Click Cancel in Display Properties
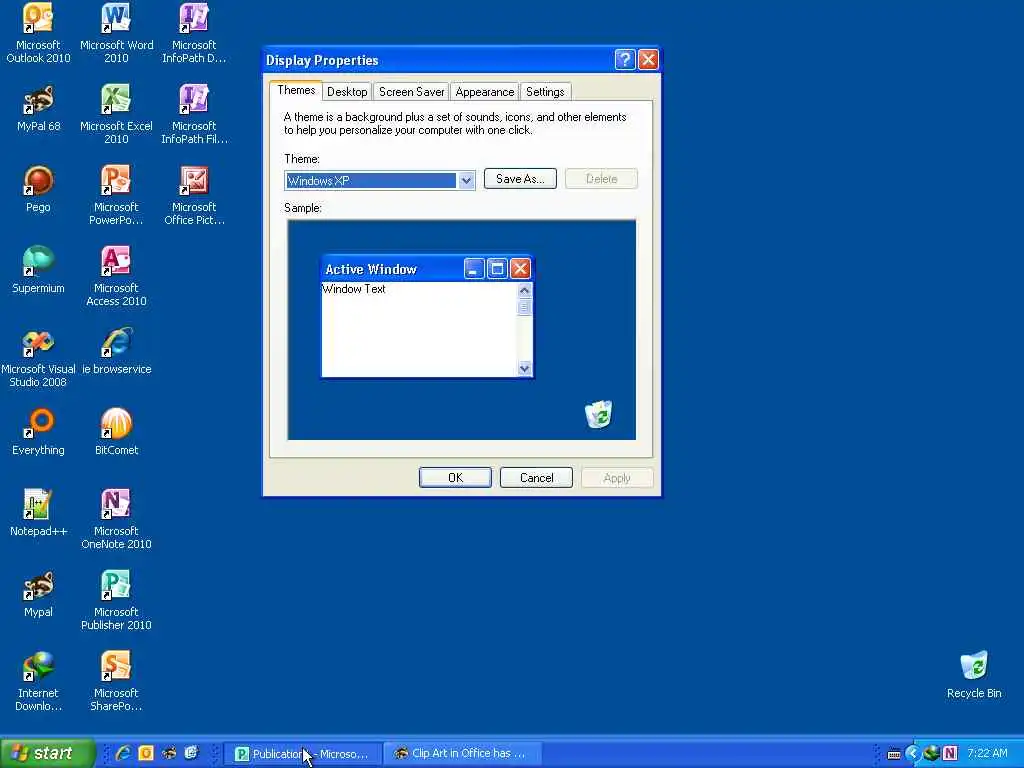This screenshot has height=768, width=1024. point(536,477)
